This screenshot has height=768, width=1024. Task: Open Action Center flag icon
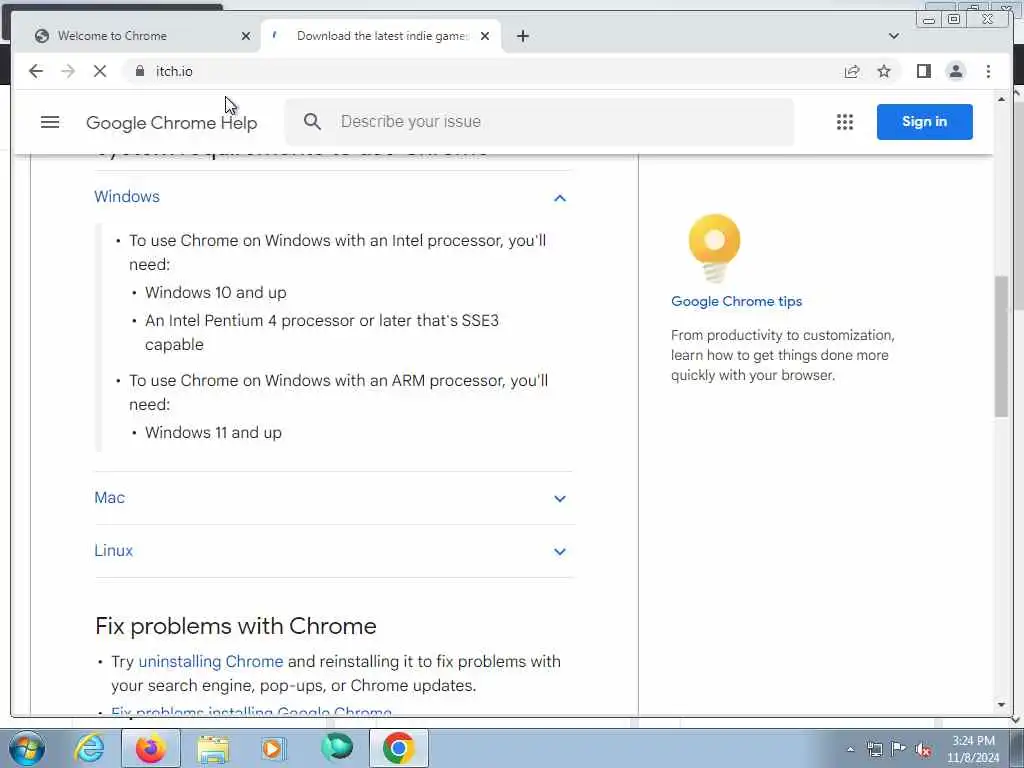click(899, 749)
